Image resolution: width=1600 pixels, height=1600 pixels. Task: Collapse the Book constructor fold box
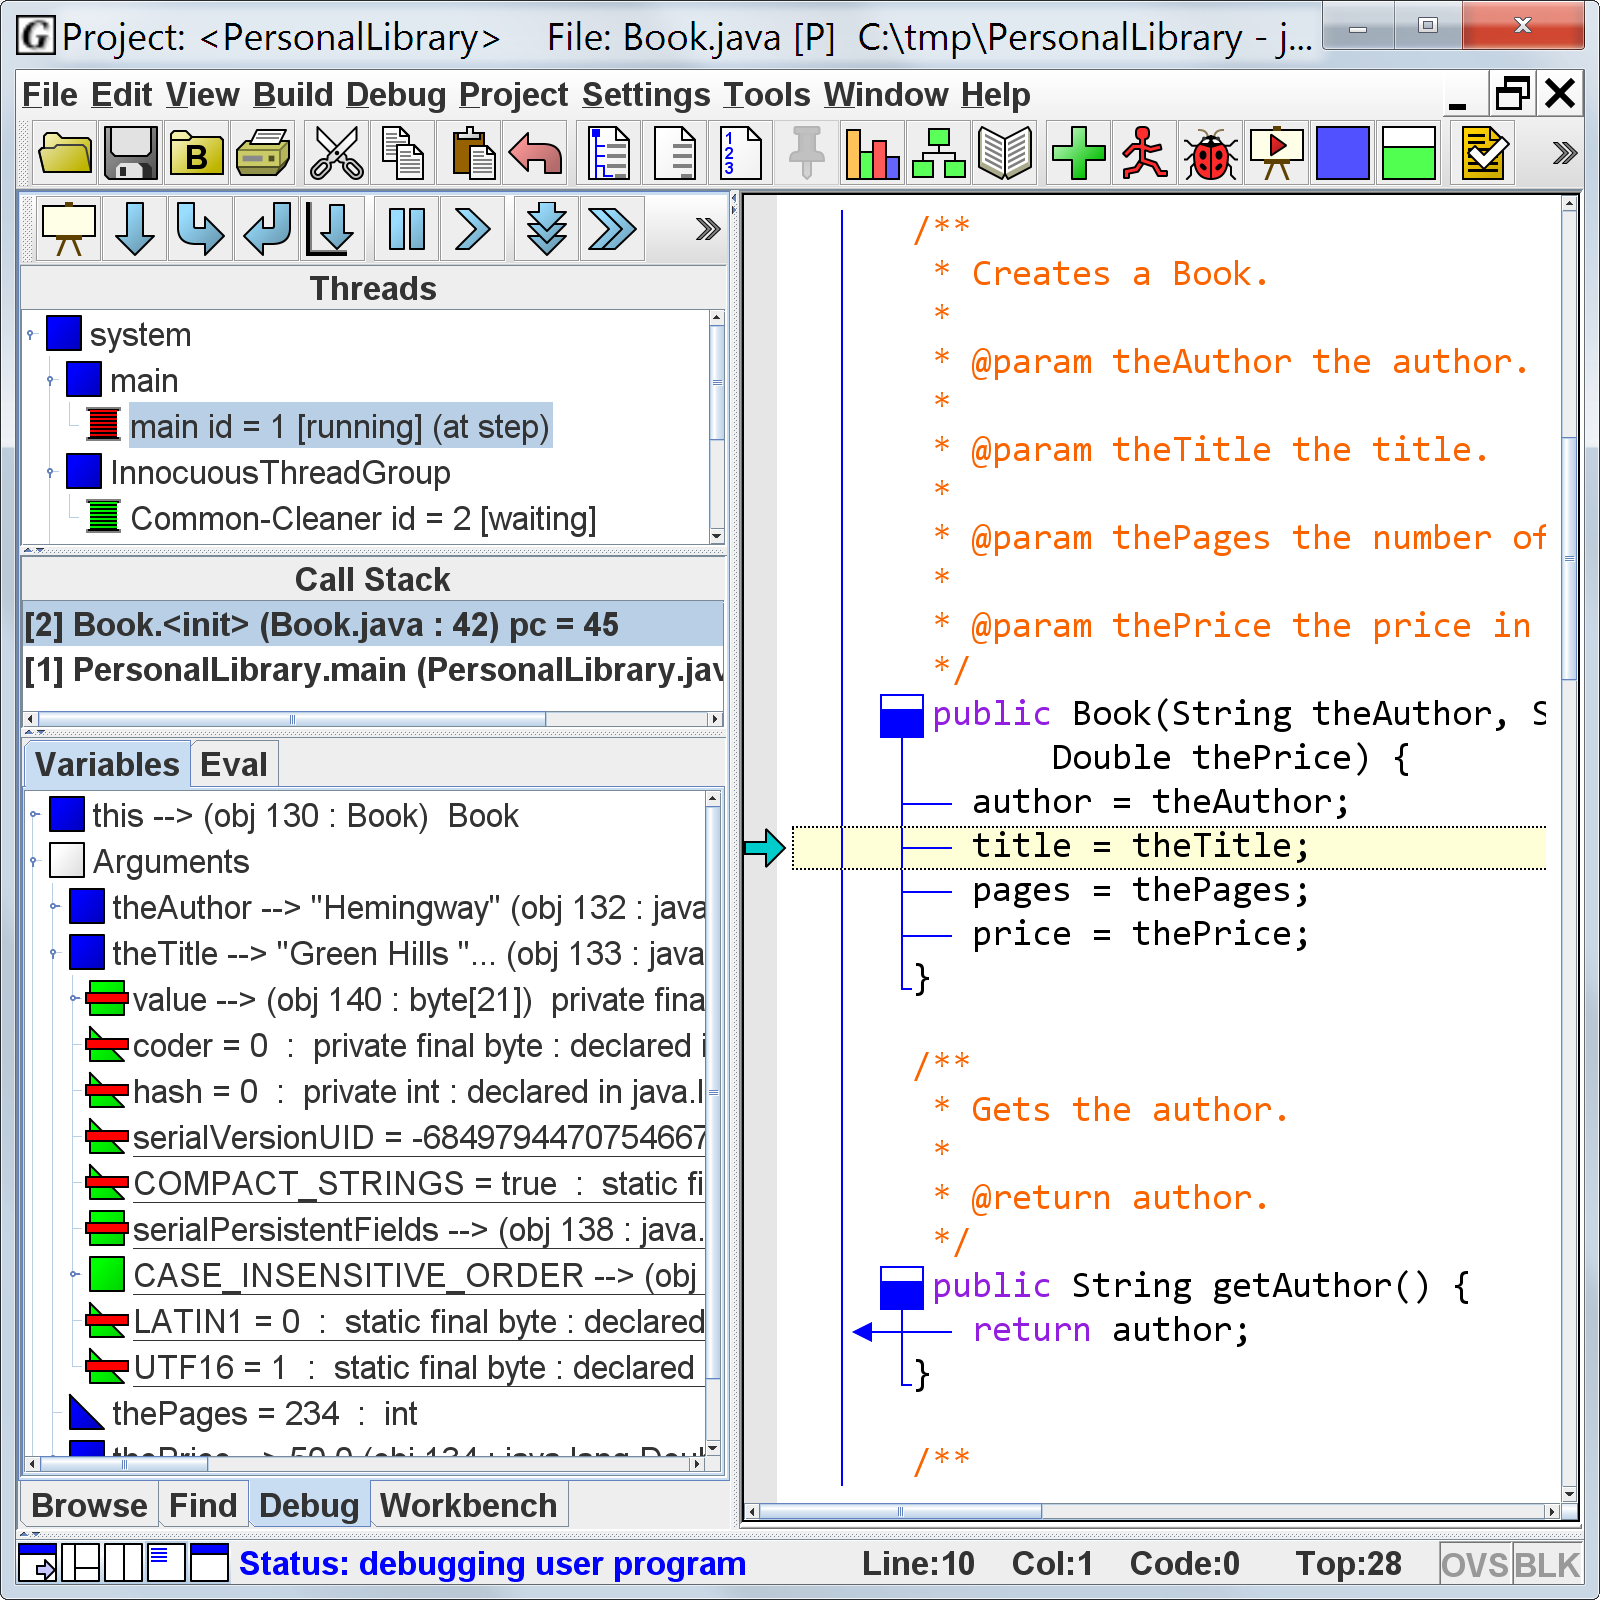click(x=901, y=716)
